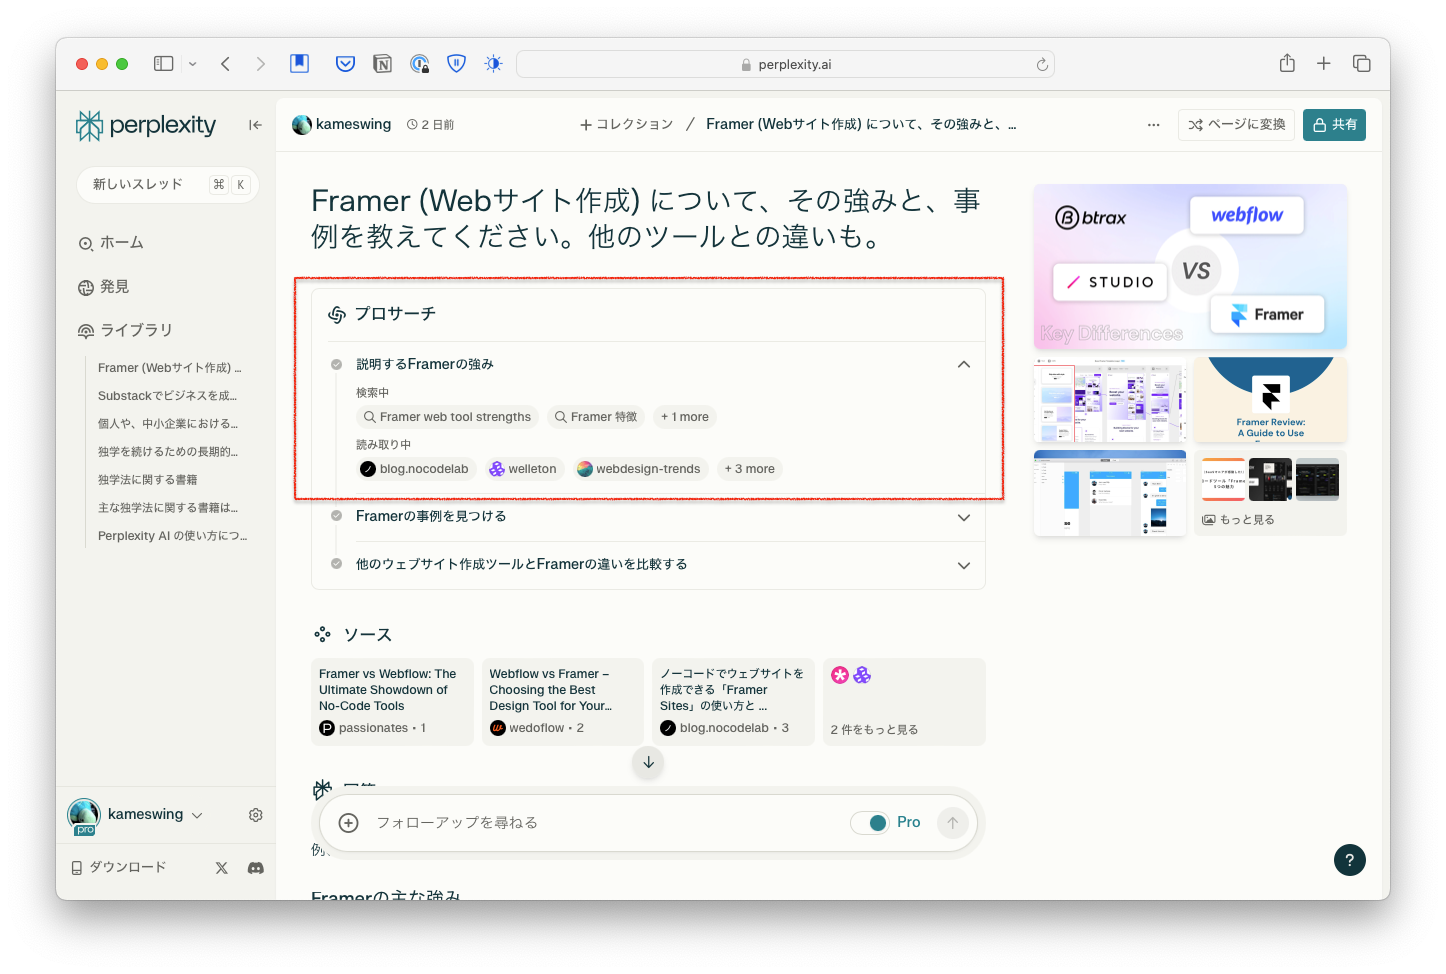The height and width of the screenshot is (974, 1446).
Task: Show the tab overview
Action: [1361, 63]
